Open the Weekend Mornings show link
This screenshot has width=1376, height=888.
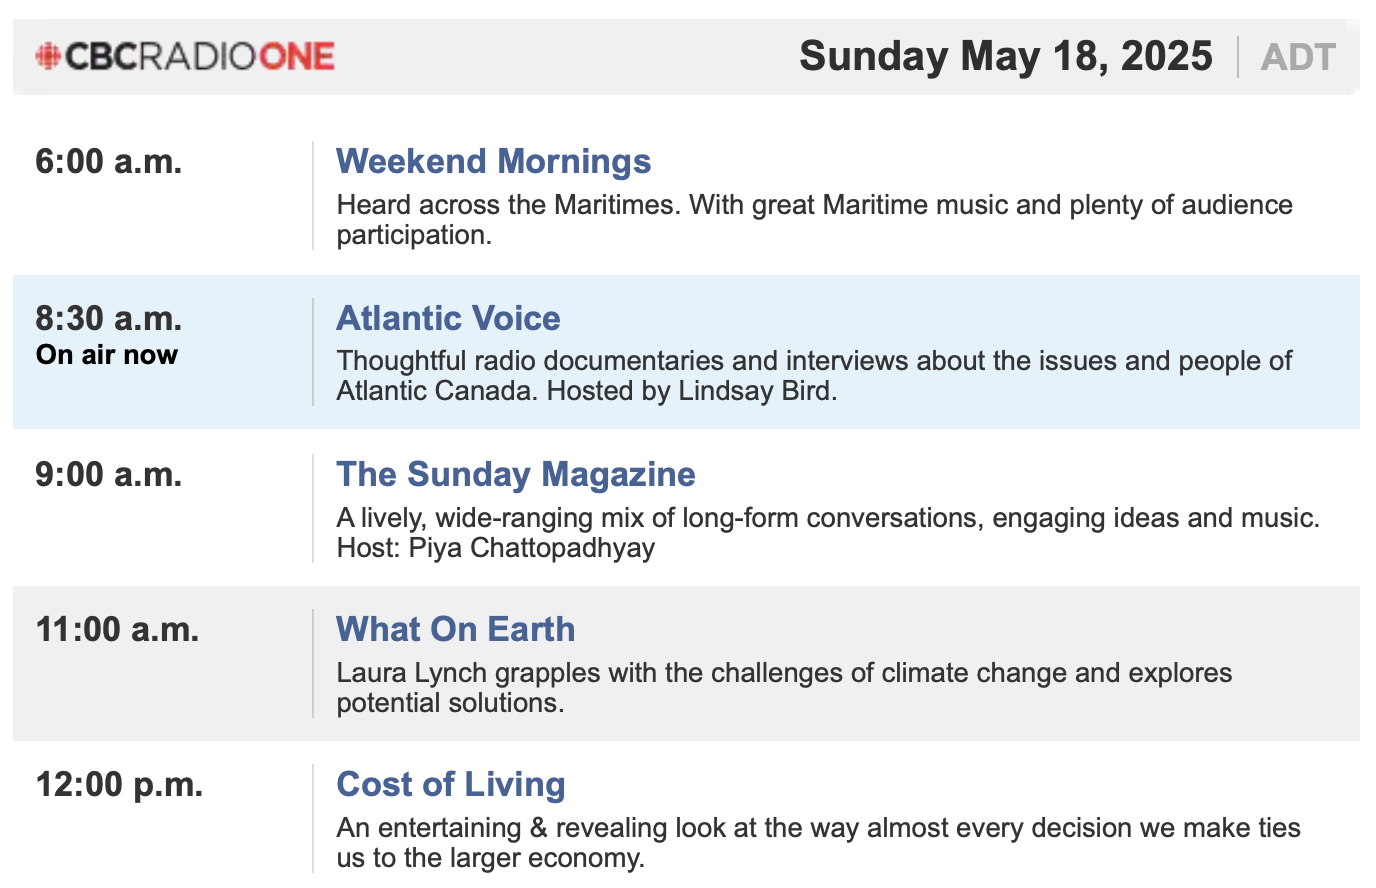coord(493,161)
